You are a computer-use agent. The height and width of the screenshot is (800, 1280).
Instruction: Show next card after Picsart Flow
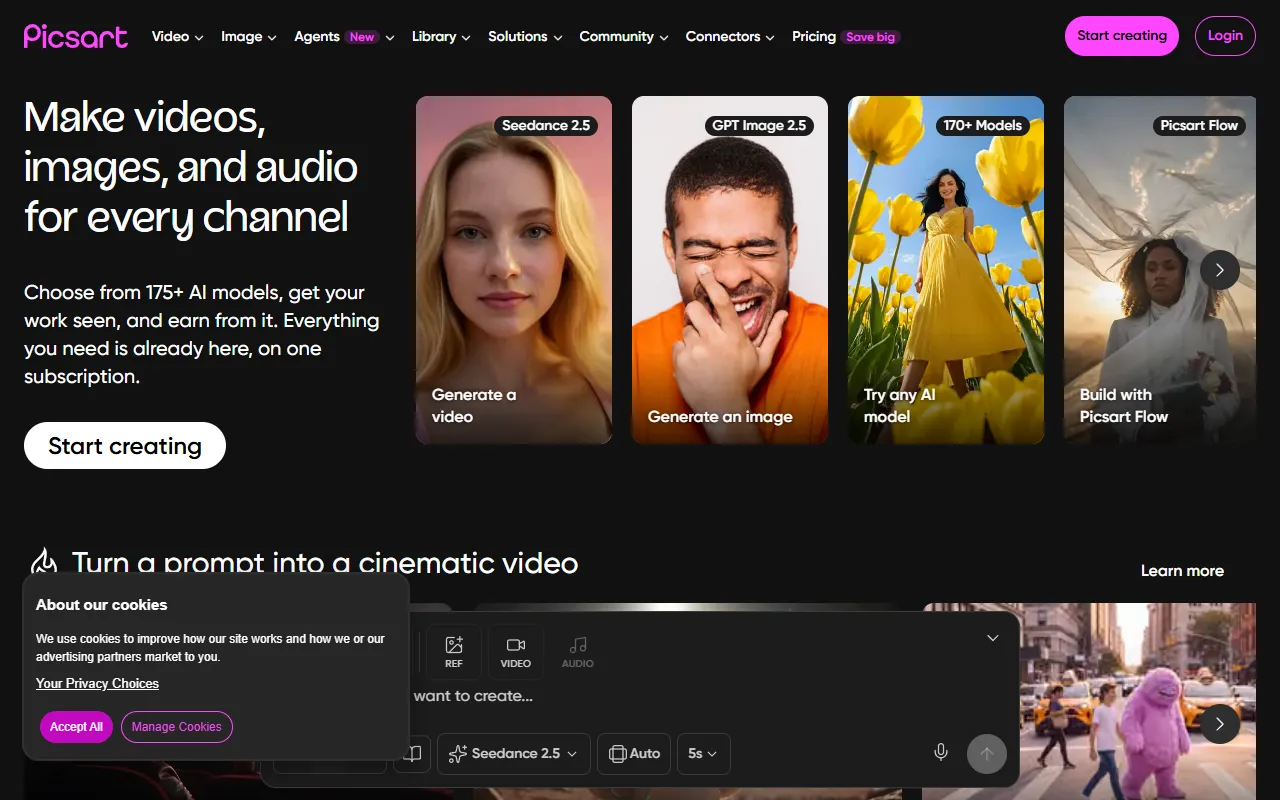coord(1220,270)
